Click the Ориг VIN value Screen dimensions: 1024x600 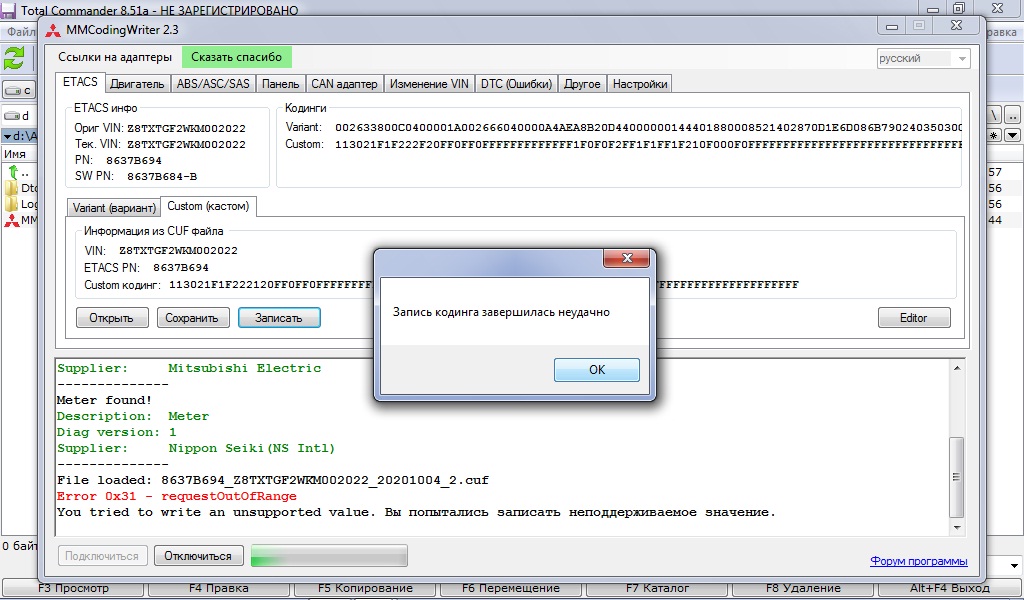pos(186,129)
